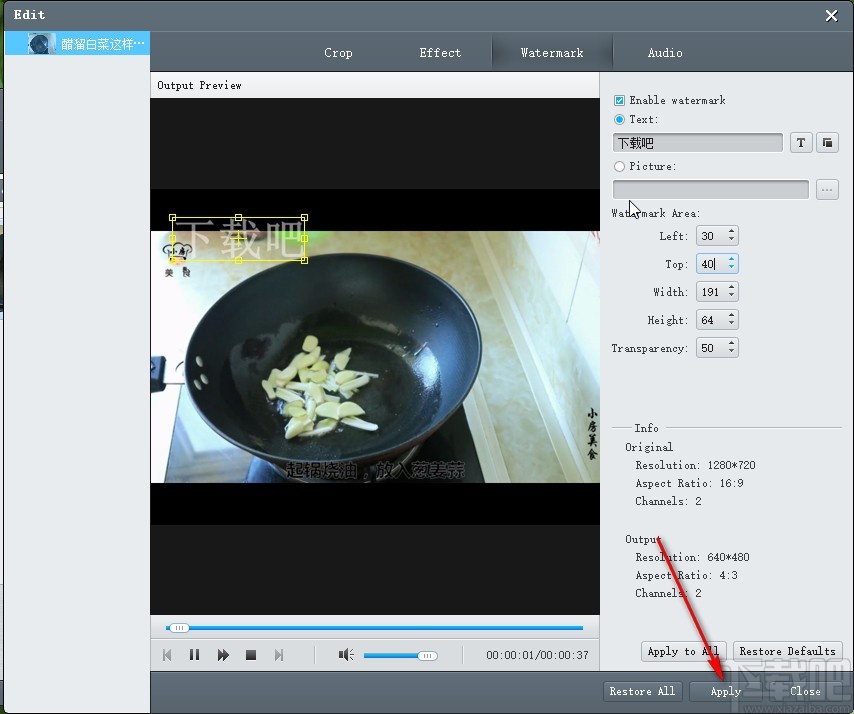
Task: Click the Restore All button
Action: click(642, 691)
